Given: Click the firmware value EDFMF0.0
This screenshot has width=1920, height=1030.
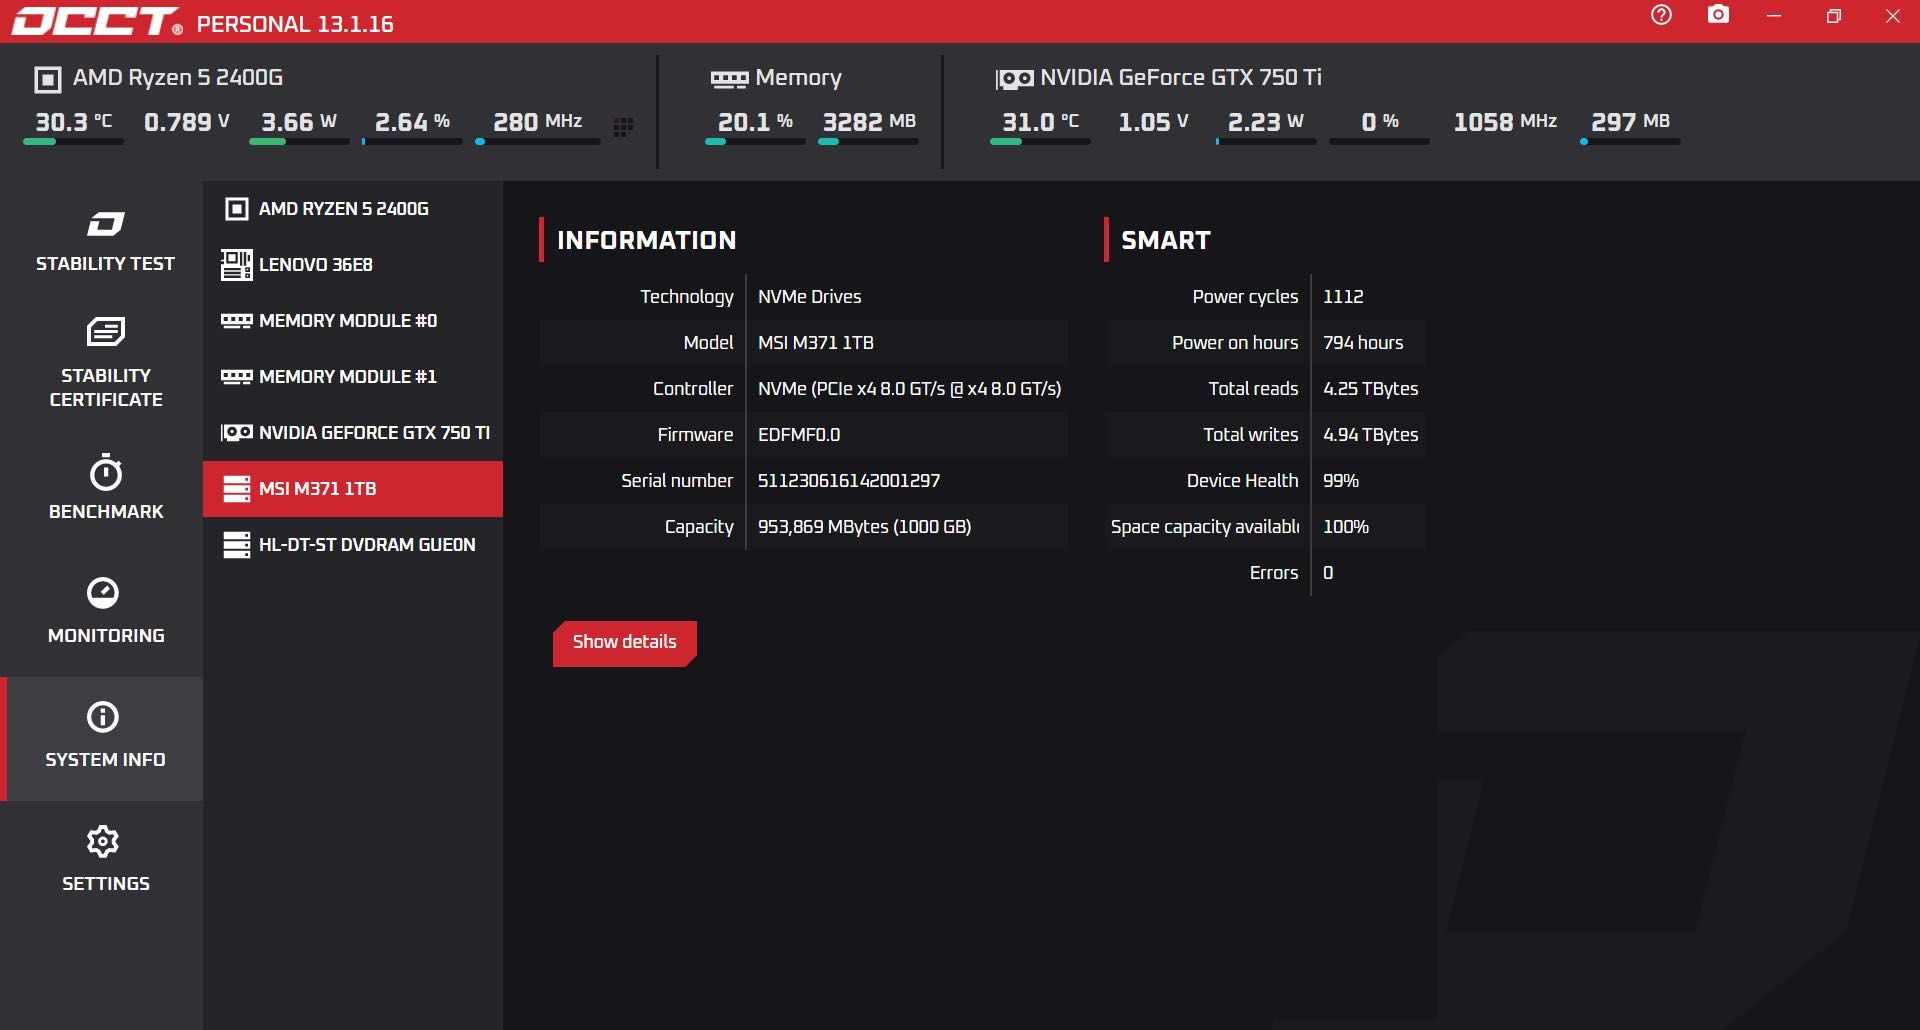Looking at the screenshot, I should click(799, 435).
